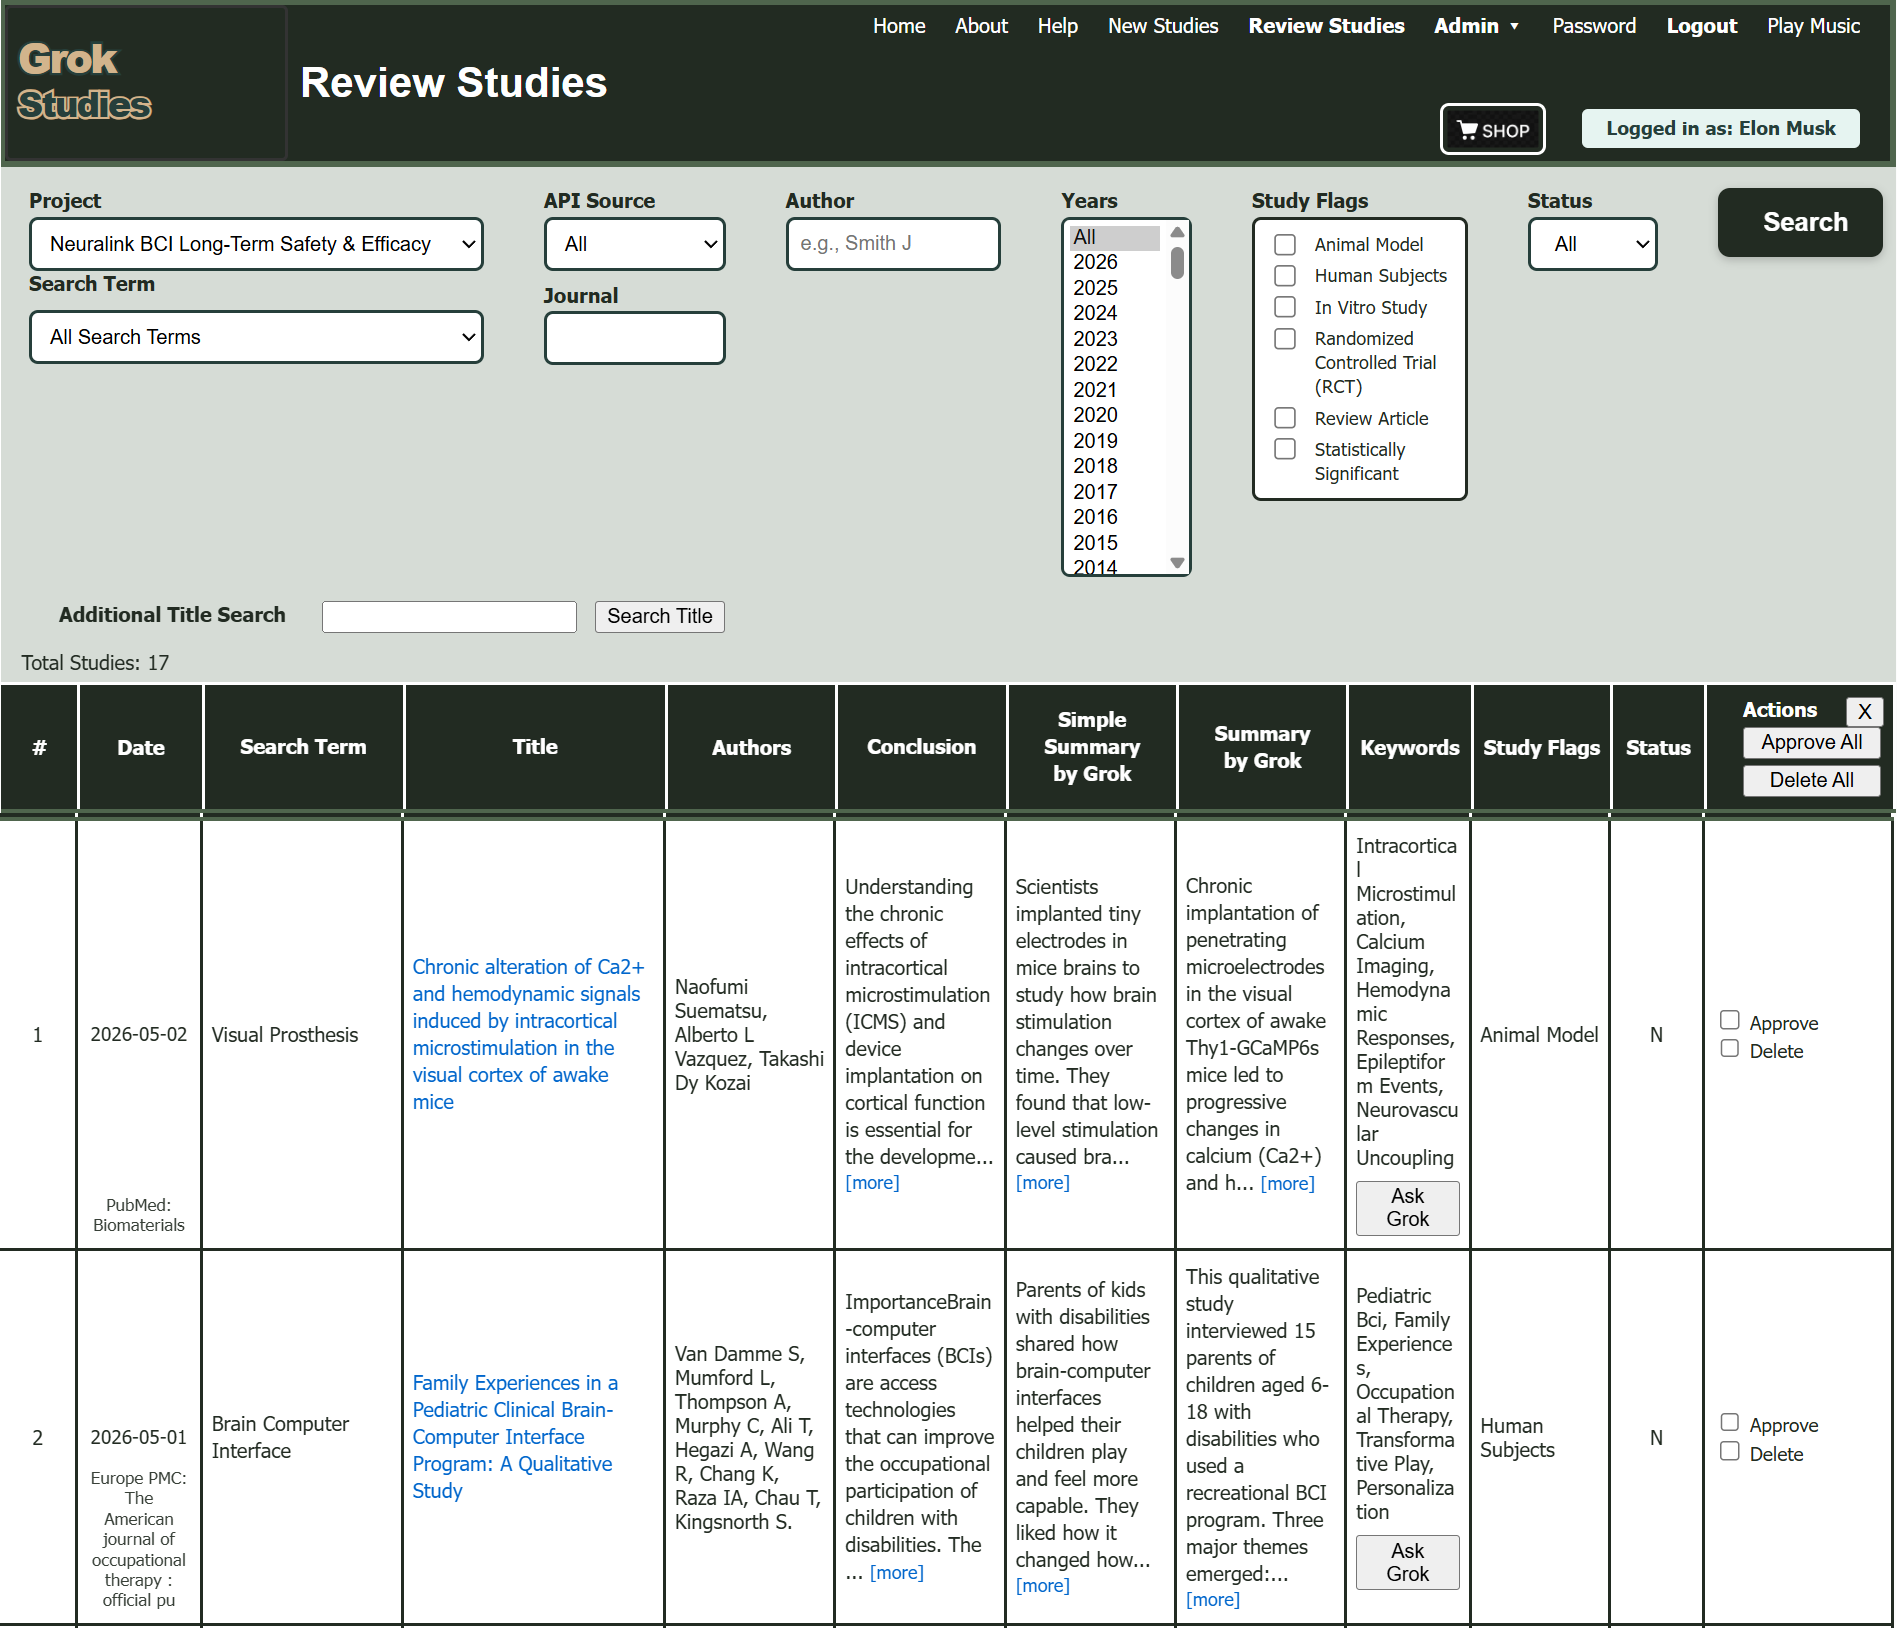Click the Search Term column header

[x=303, y=747]
